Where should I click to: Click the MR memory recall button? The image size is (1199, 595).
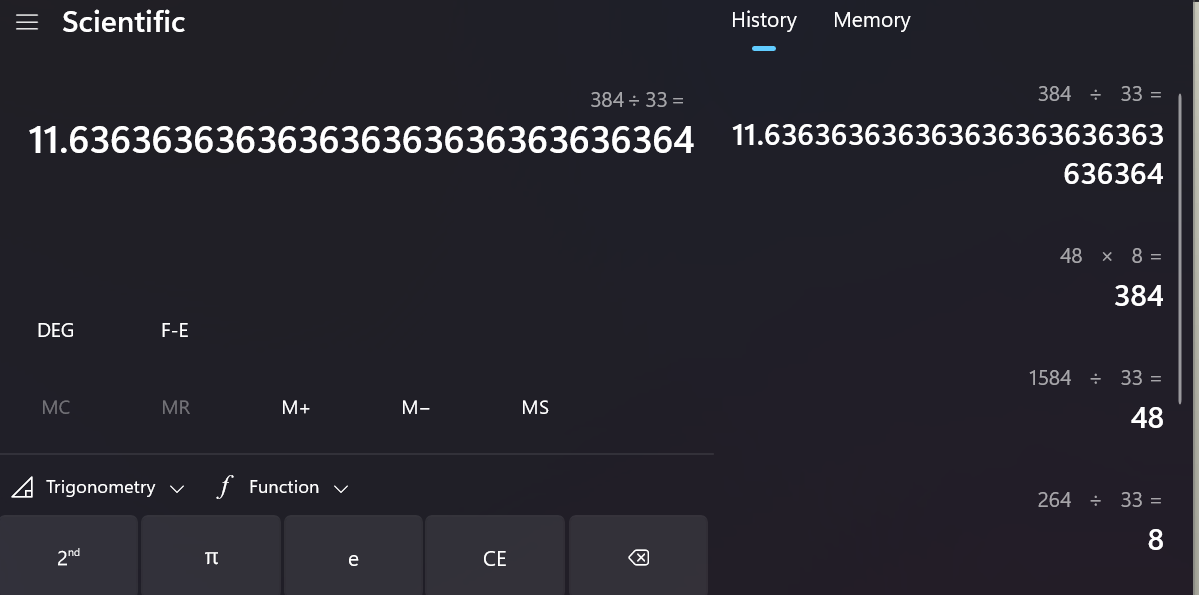(176, 408)
